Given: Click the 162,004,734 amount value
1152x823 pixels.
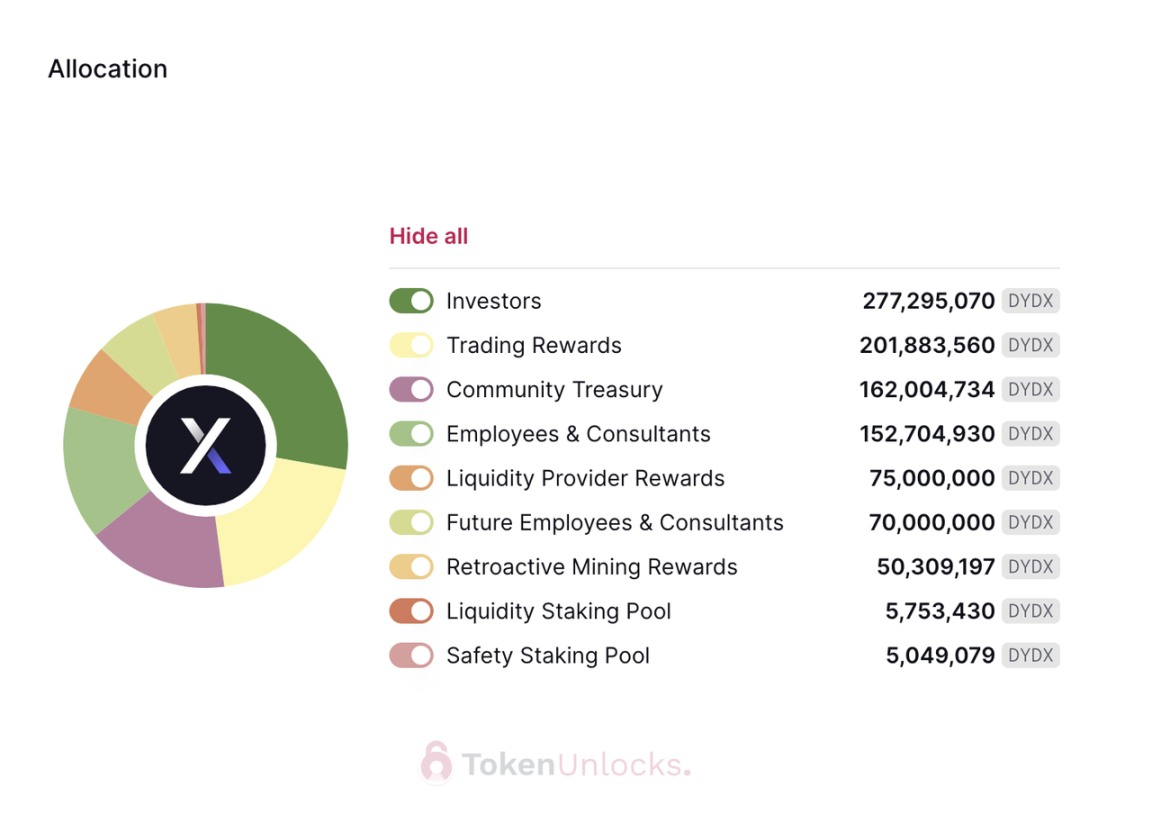Looking at the screenshot, I should 927,389.
